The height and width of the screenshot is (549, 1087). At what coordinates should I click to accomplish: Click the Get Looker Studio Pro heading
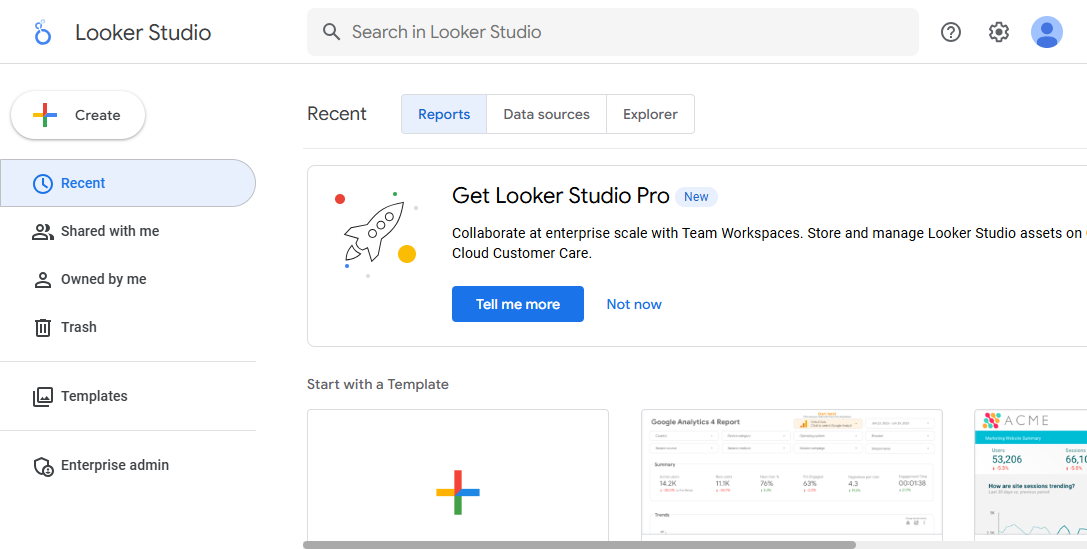(560, 196)
